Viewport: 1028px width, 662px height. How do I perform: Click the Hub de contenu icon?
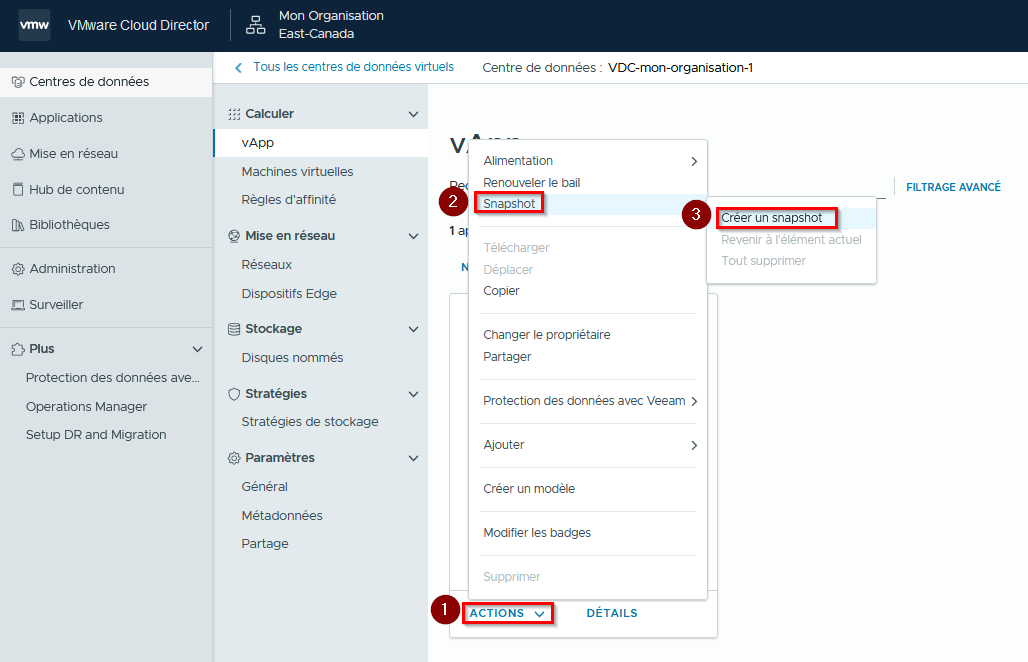(x=18, y=189)
